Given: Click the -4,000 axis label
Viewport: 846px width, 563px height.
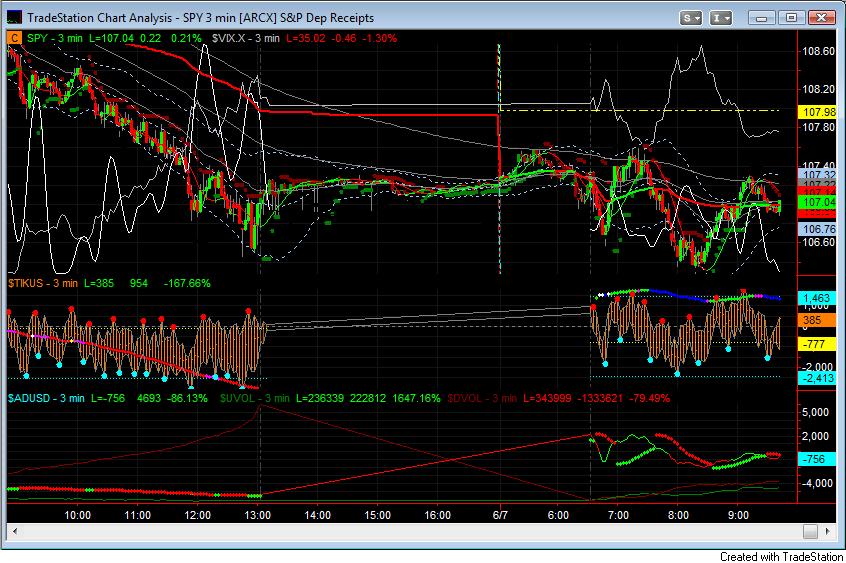Looking at the screenshot, I should 816,483.
